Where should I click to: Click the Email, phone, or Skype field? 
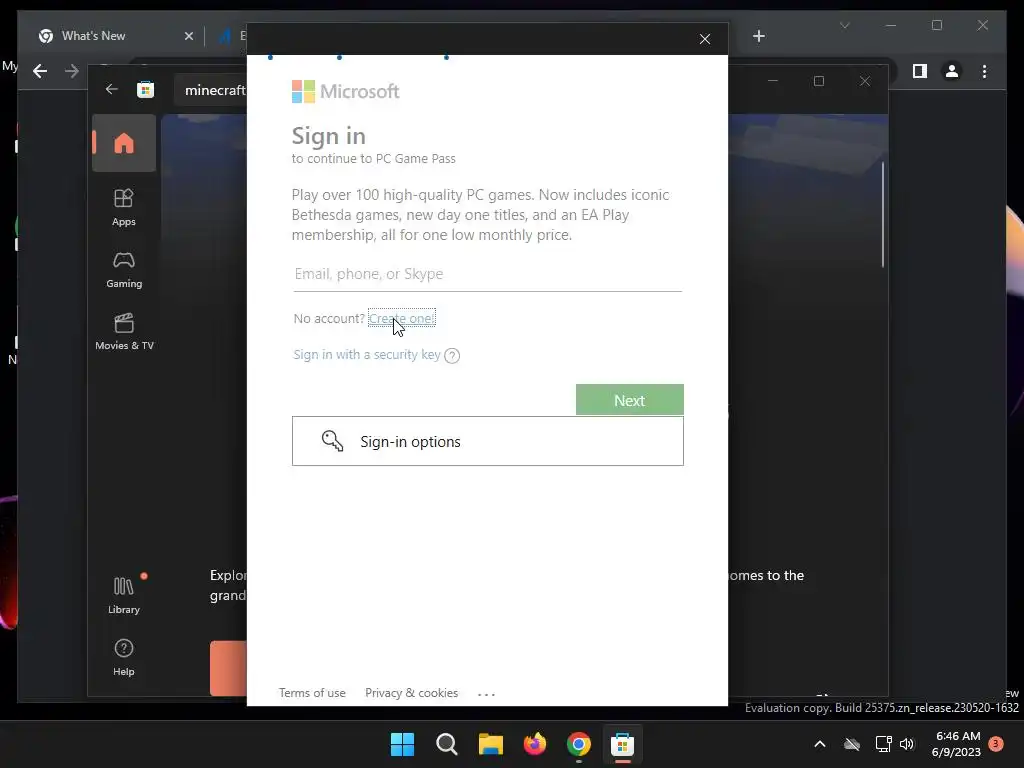pos(488,274)
